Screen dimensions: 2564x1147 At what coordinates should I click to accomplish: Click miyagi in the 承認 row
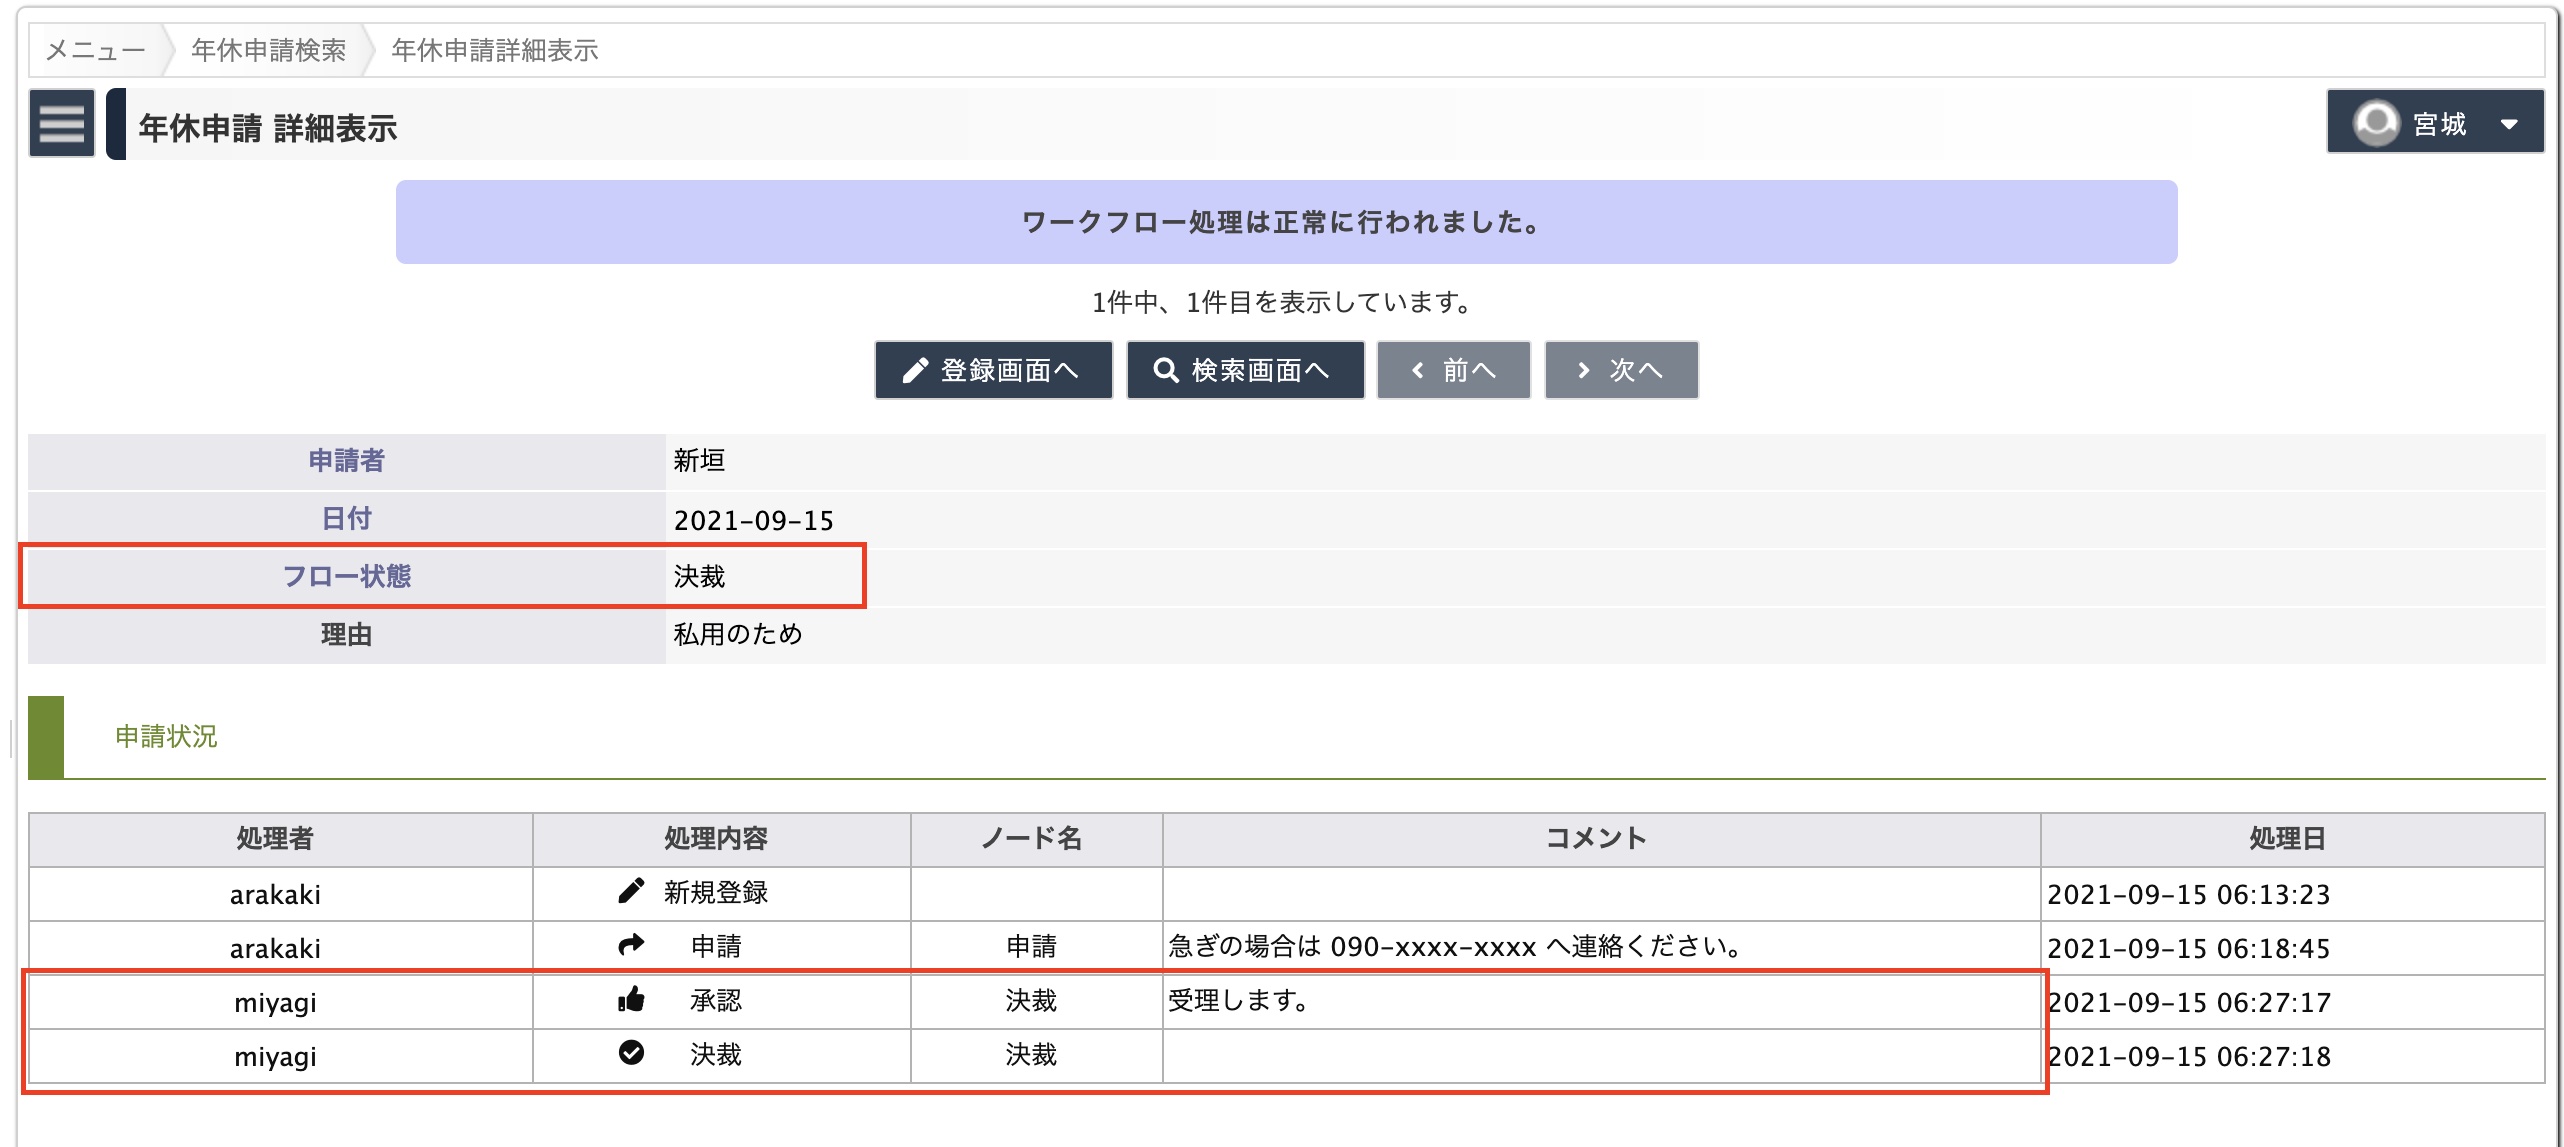point(275,1002)
